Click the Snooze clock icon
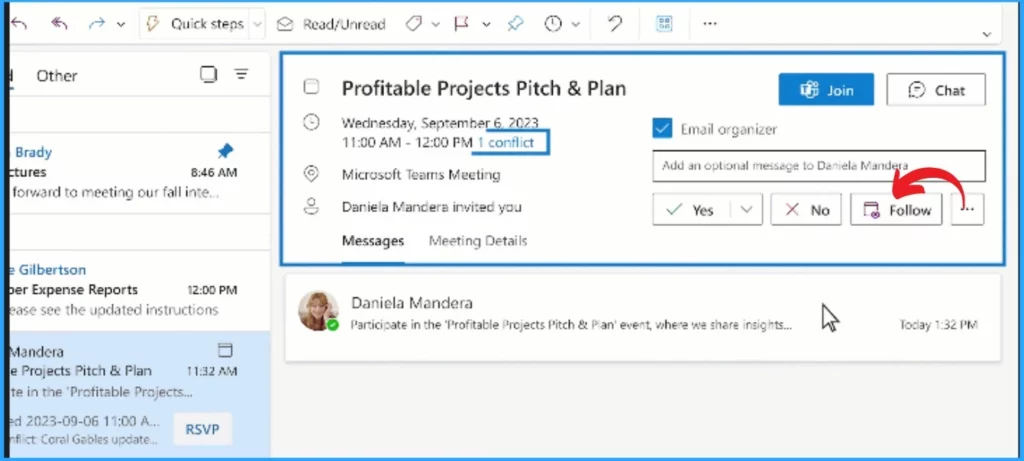This screenshot has width=1024, height=461. (553, 24)
